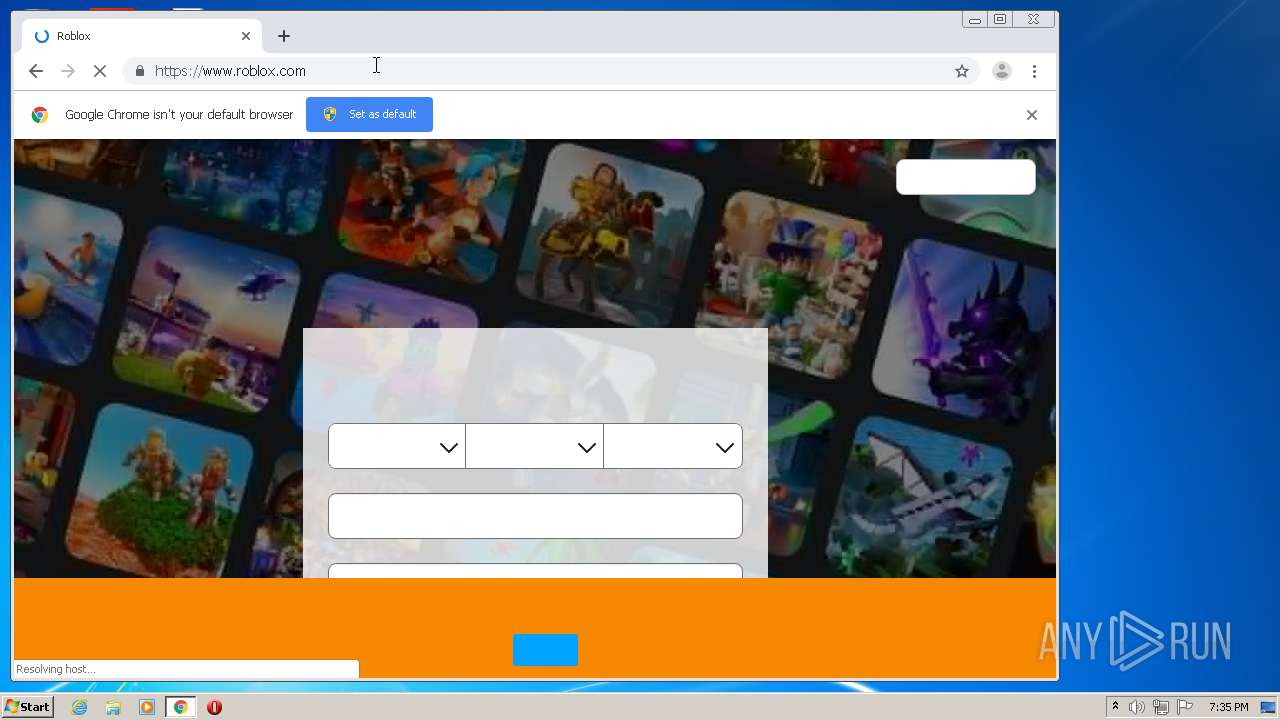This screenshot has height=720, width=1280.
Task: Open the clock showing 7:35 PM
Action: (1228, 707)
